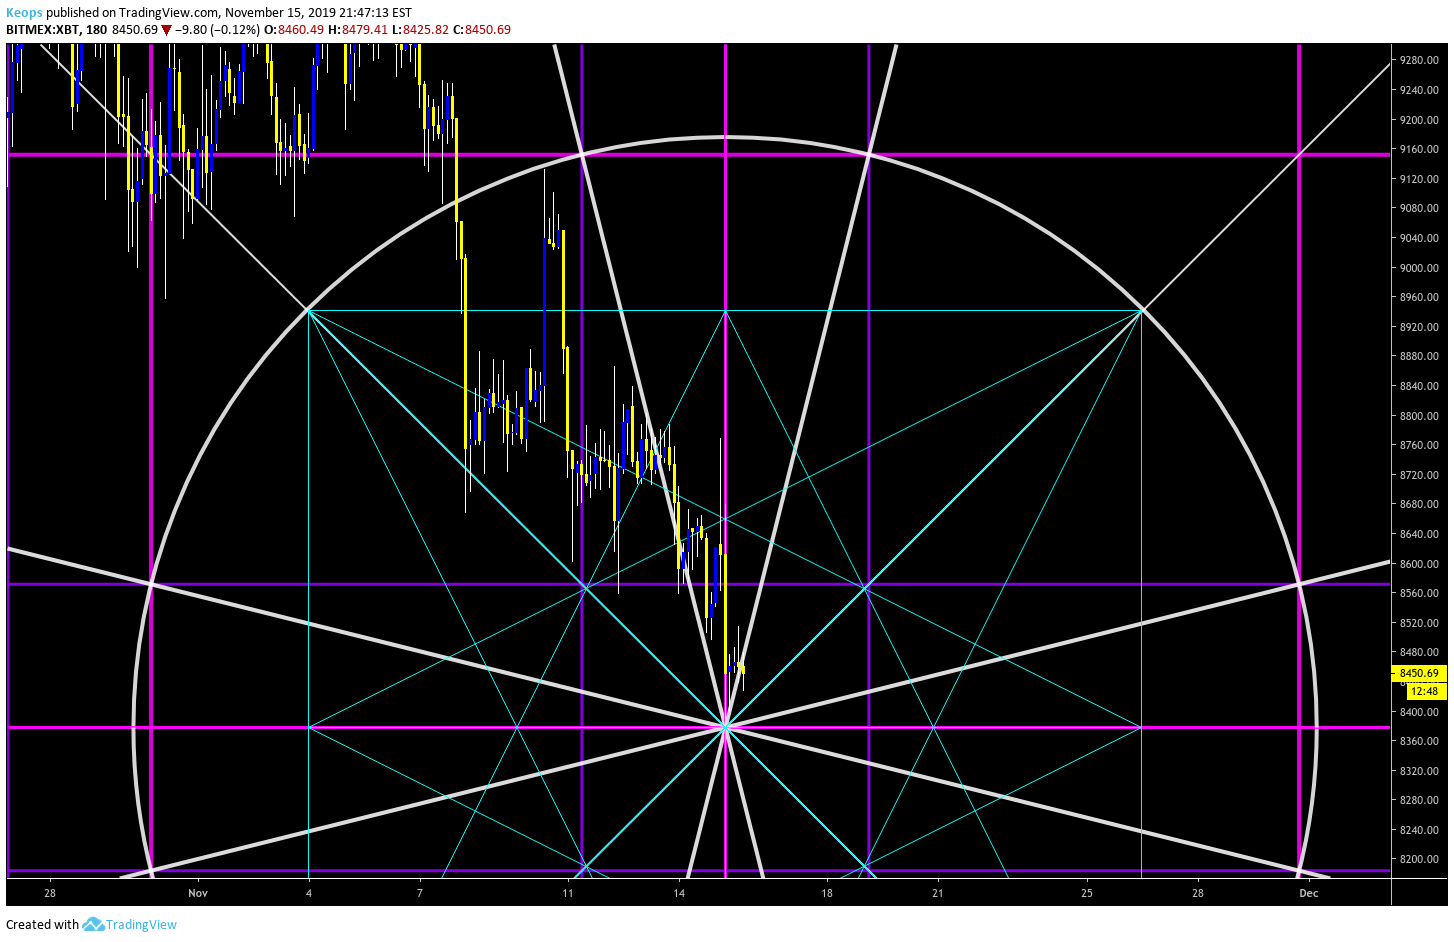
Task: Click the 14 date label on the time axis
Action: 679,893
